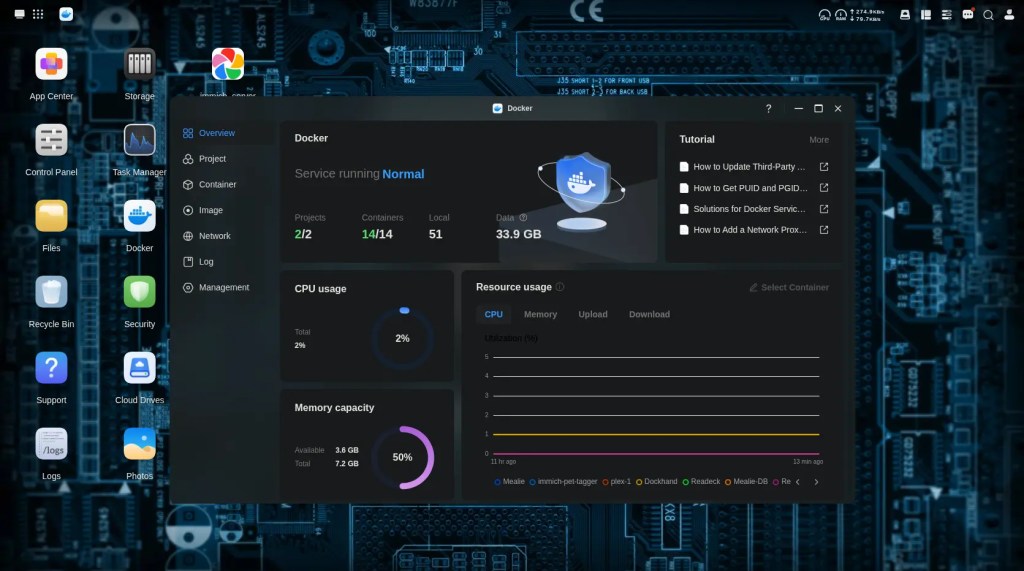This screenshot has height=571, width=1024.
Task: Open the task list icon in the top bar
Action: (x=947, y=14)
